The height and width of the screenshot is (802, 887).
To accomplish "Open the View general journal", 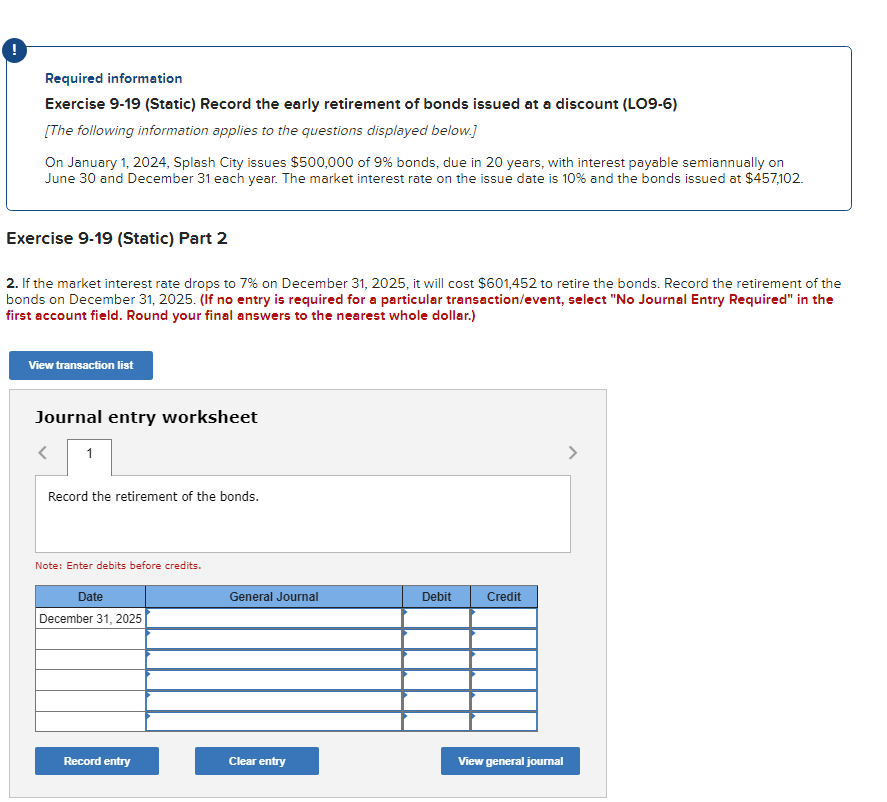I will [510, 761].
